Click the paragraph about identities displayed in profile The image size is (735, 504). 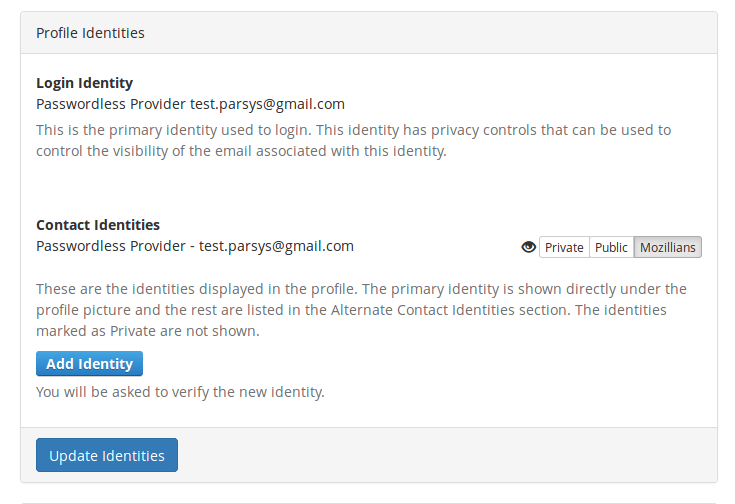[361, 310]
